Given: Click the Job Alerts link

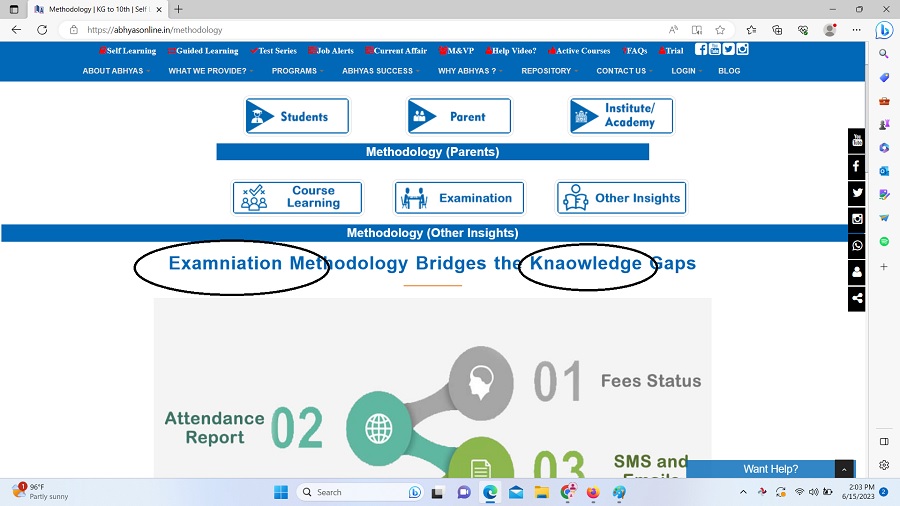Looking at the screenshot, I should (x=333, y=51).
